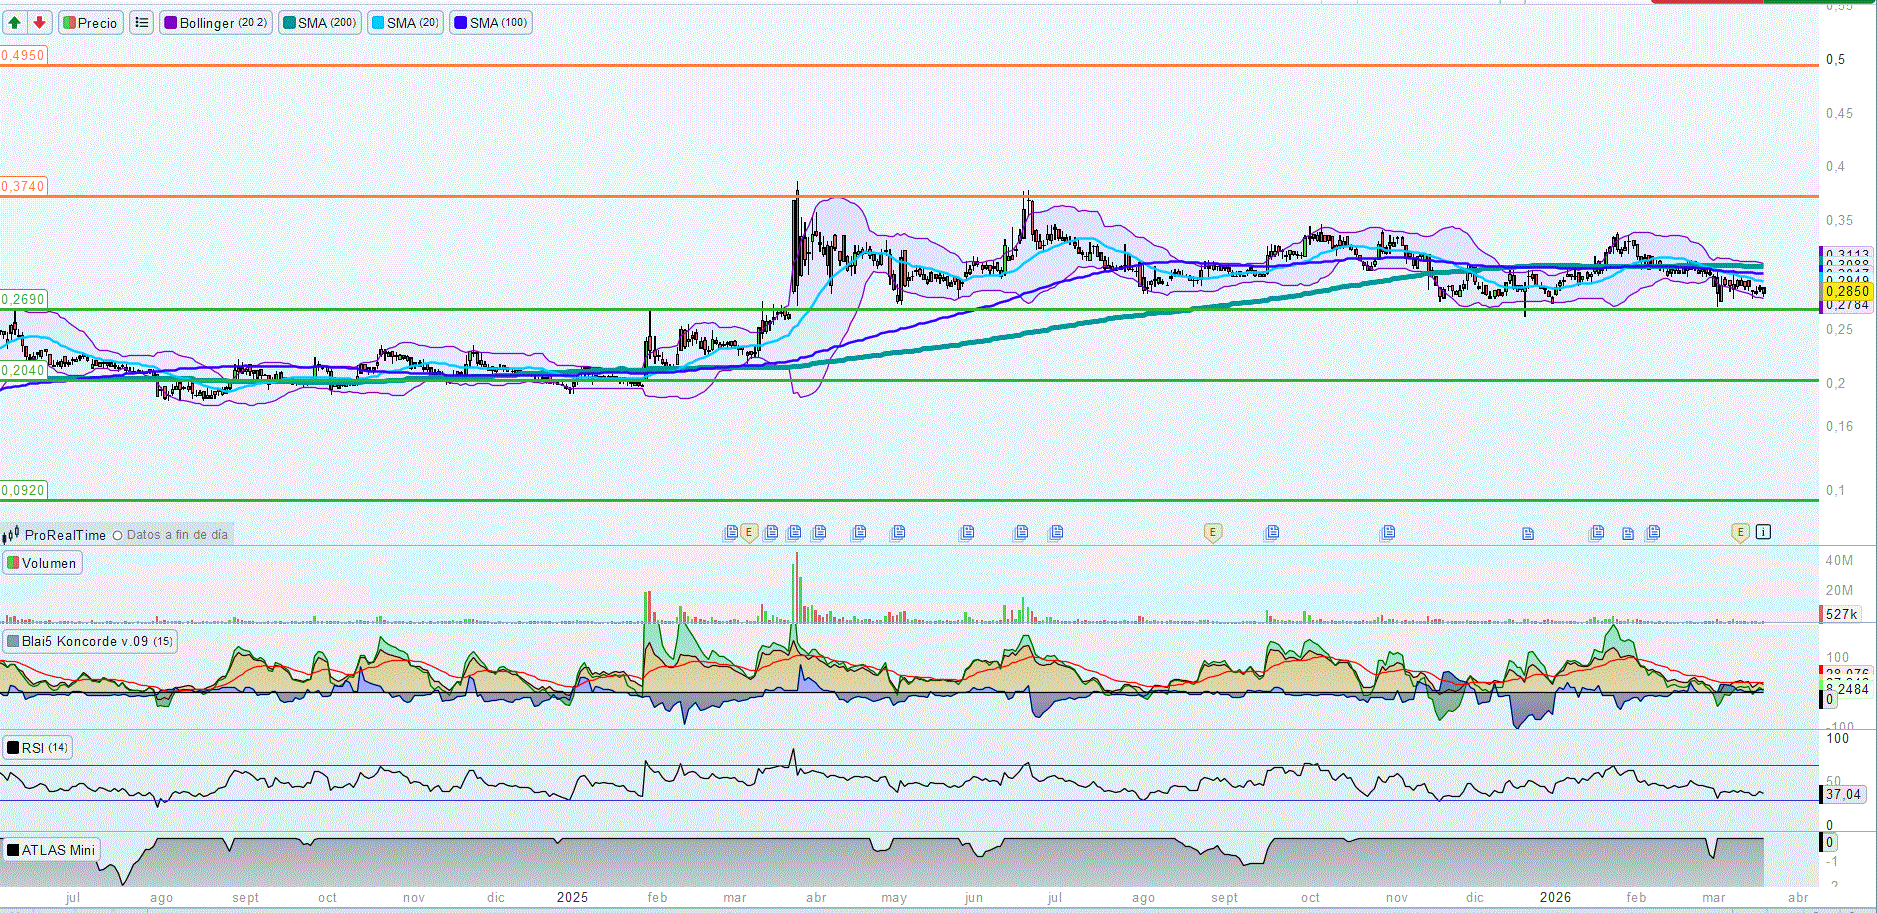Image resolution: width=1877 pixels, height=913 pixels.
Task: Open the Volumen panel settings
Action: [42, 563]
